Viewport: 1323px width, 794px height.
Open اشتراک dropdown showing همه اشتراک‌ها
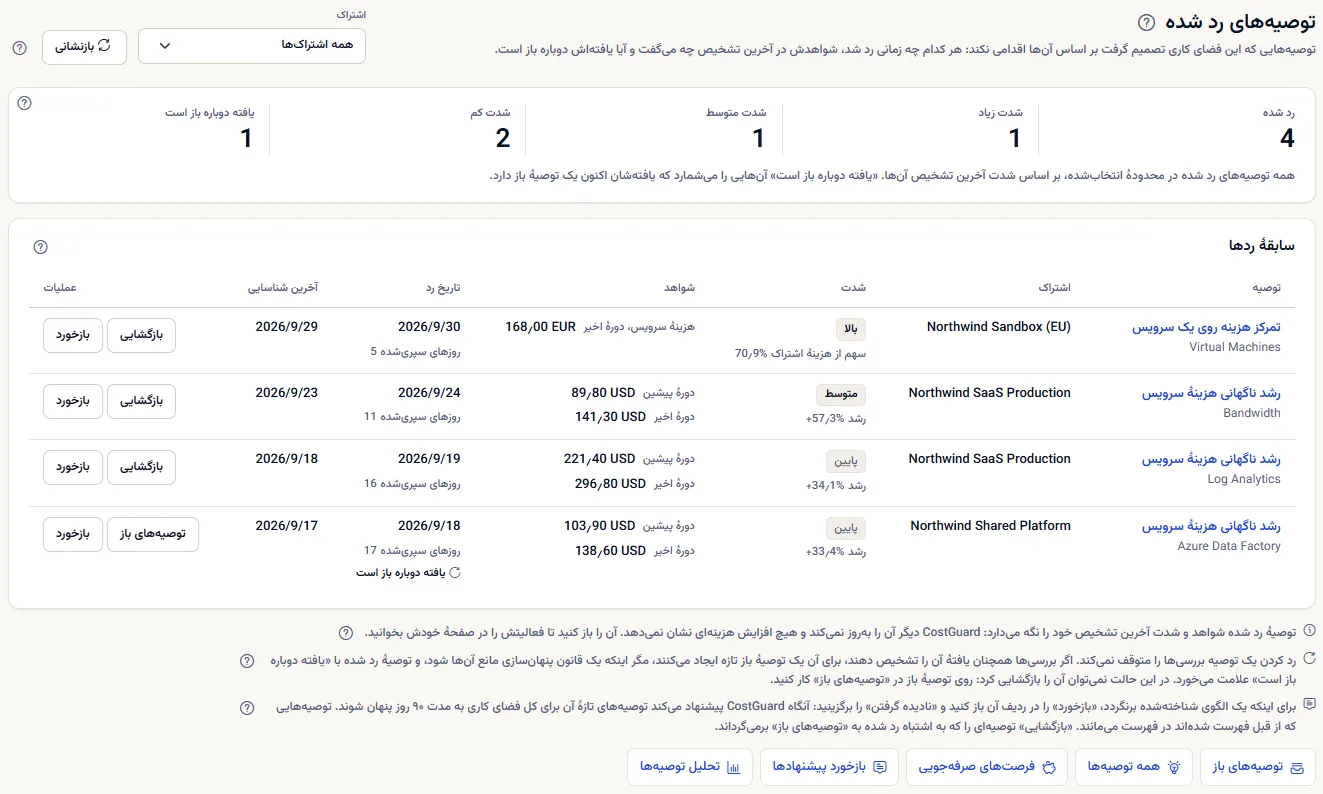tap(252, 46)
